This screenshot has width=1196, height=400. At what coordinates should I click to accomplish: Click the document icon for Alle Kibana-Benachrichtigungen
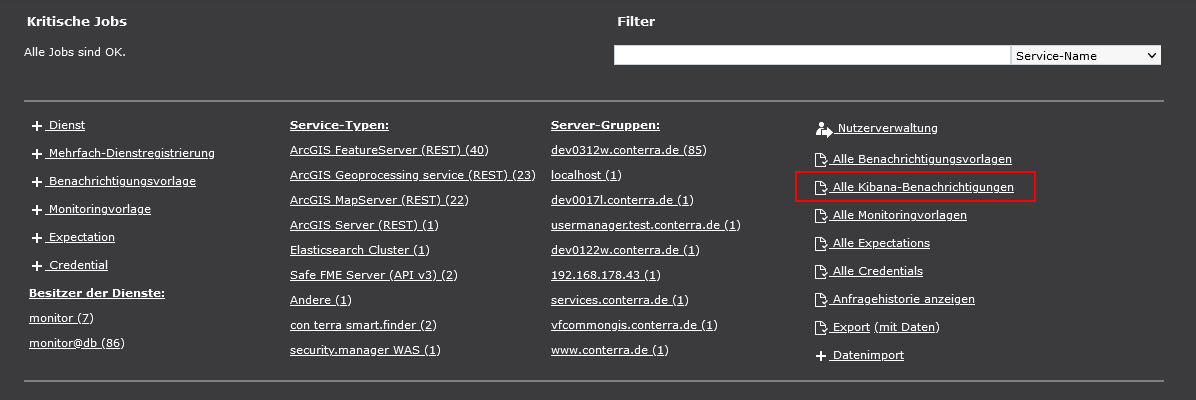click(821, 188)
